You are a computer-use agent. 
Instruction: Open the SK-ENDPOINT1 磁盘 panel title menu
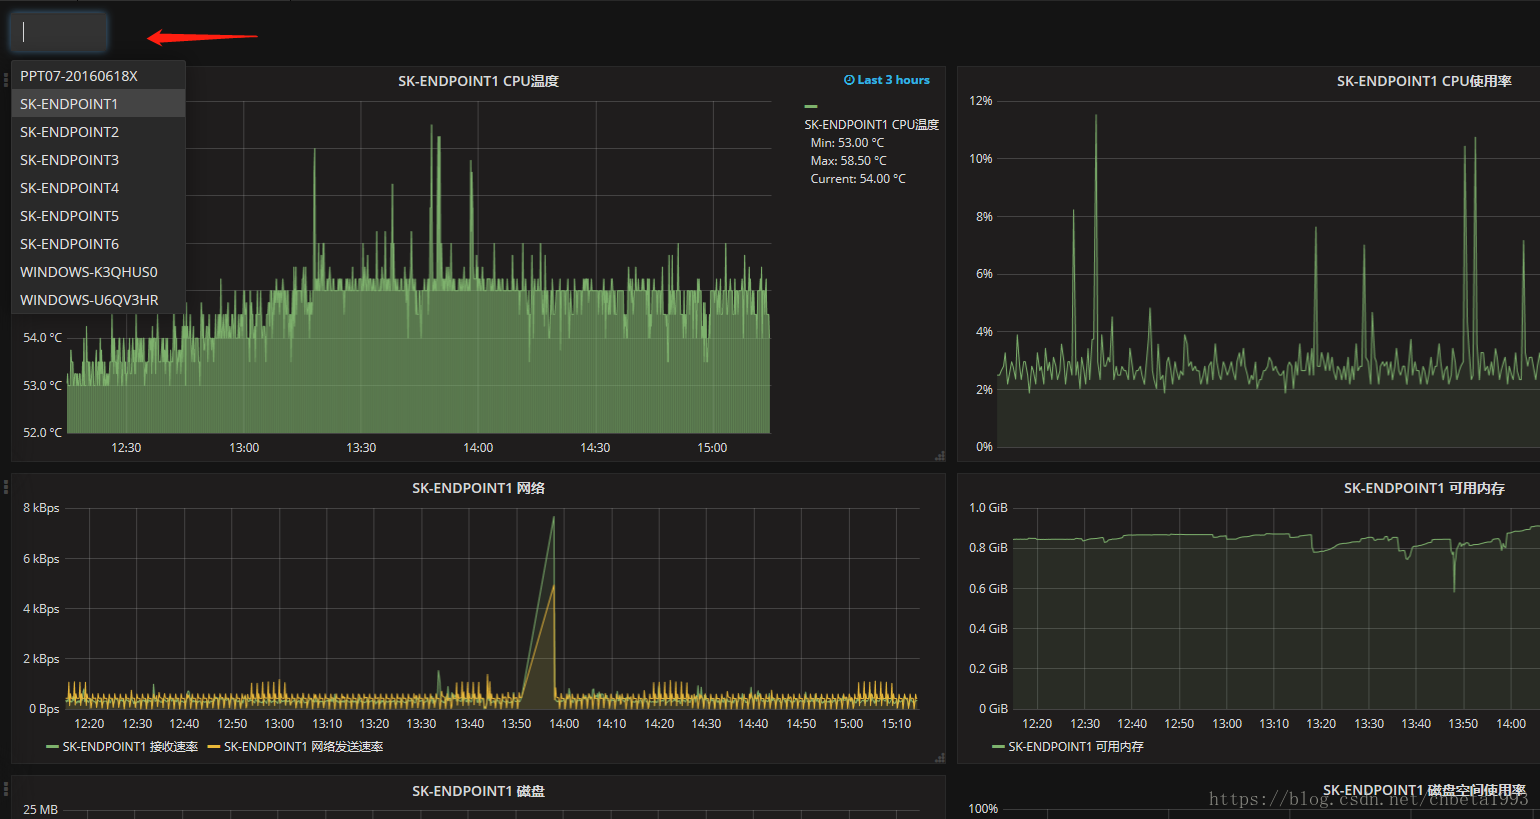[478, 791]
